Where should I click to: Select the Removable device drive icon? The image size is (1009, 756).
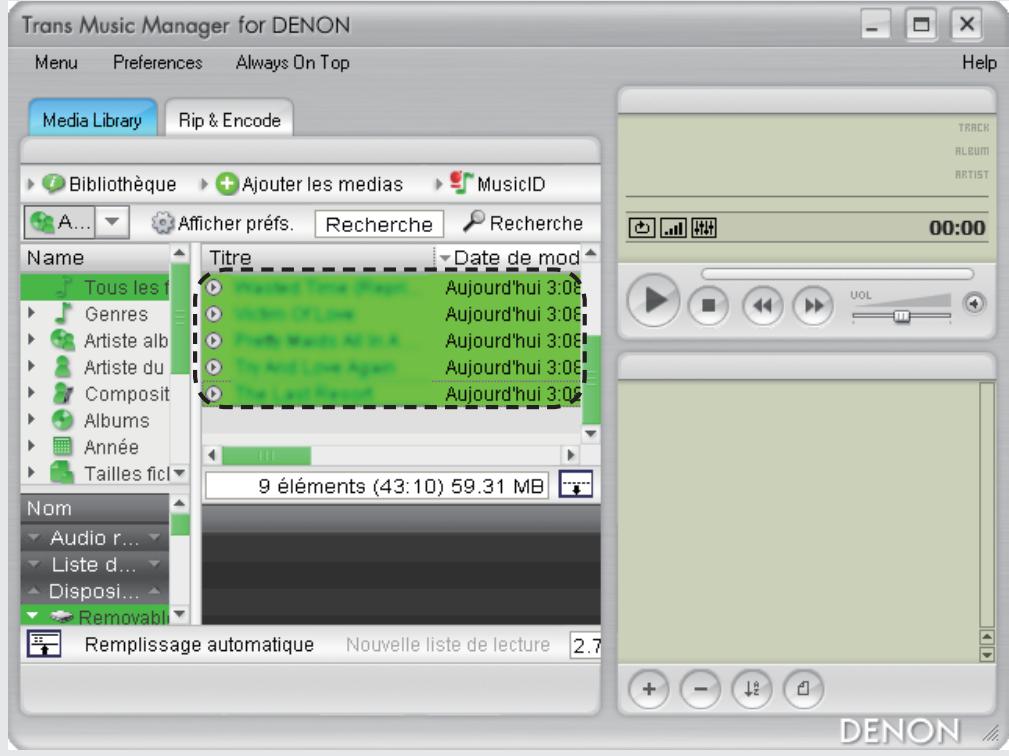point(62,616)
